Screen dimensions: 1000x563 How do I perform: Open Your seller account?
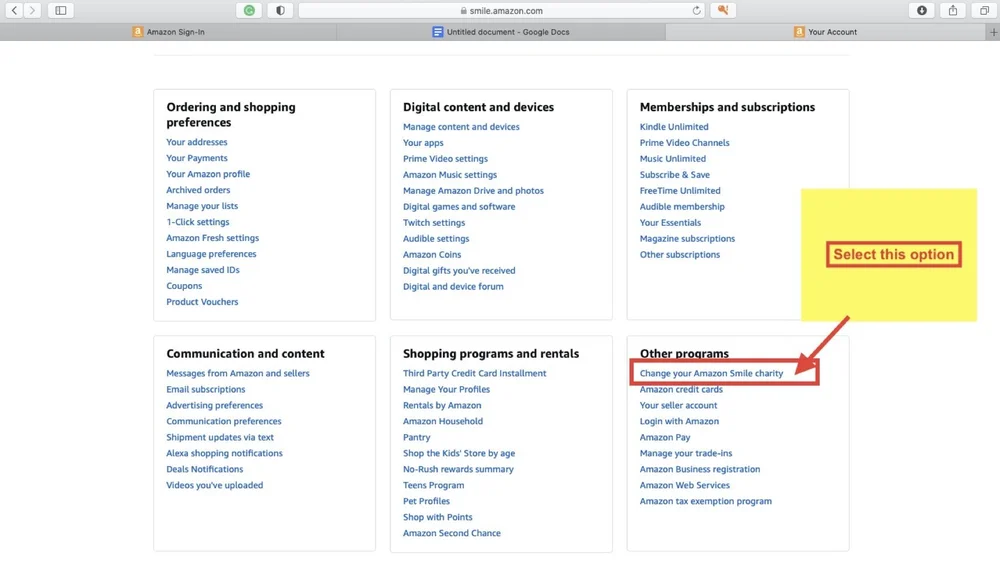point(678,406)
